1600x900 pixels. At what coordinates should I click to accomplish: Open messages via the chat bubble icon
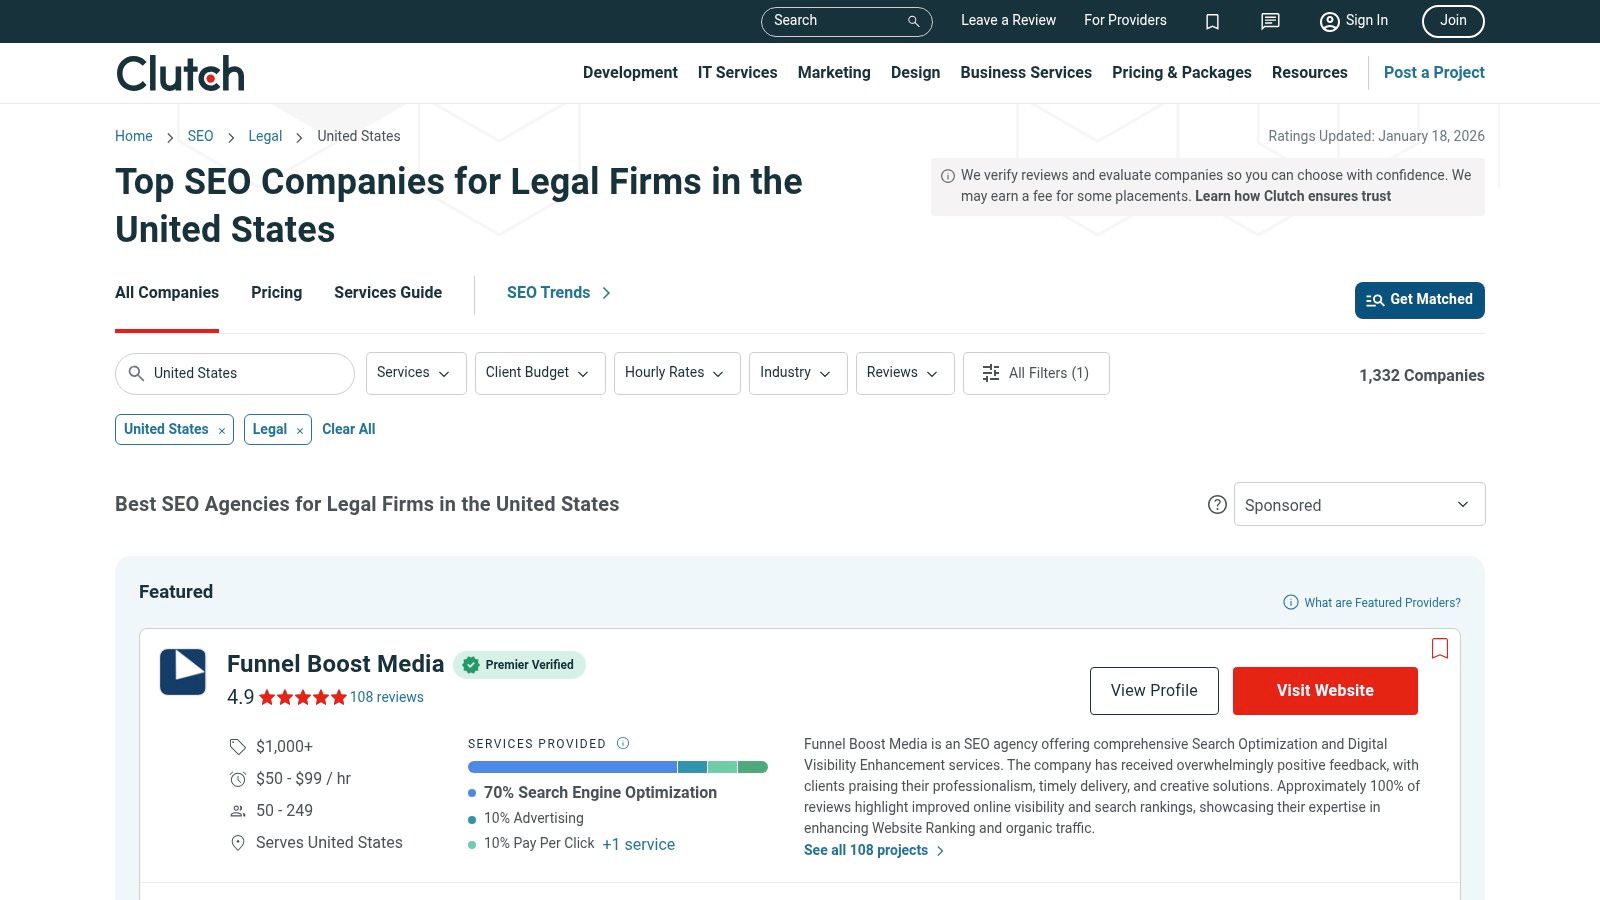pyautogui.click(x=1269, y=21)
